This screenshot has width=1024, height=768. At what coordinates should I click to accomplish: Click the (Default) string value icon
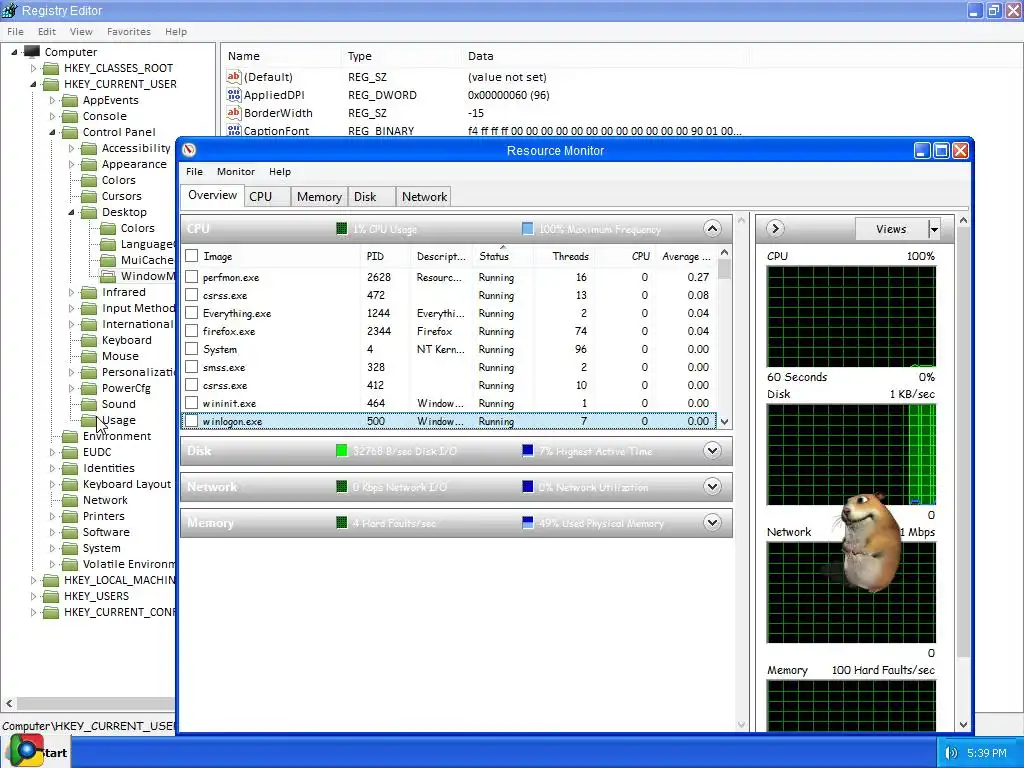[234, 76]
